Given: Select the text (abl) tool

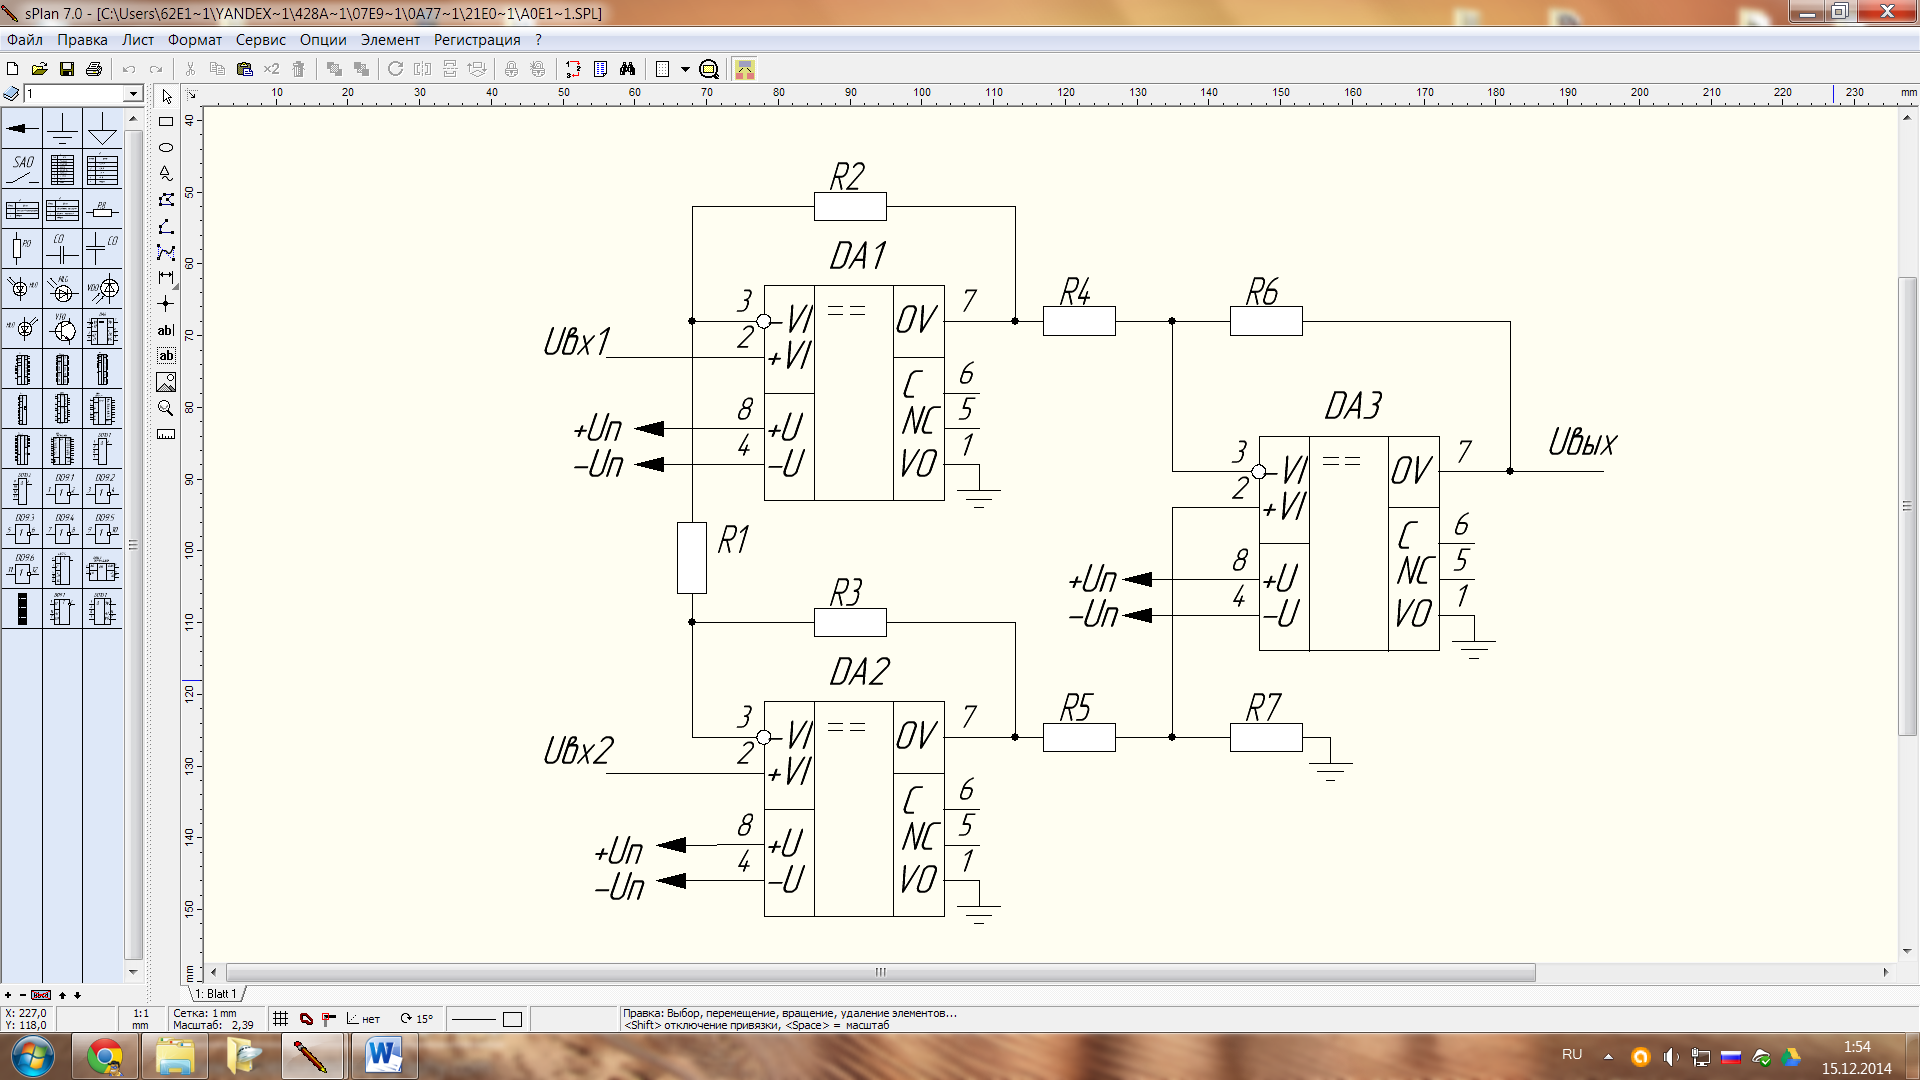Looking at the screenshot, I should pos(166,330).
